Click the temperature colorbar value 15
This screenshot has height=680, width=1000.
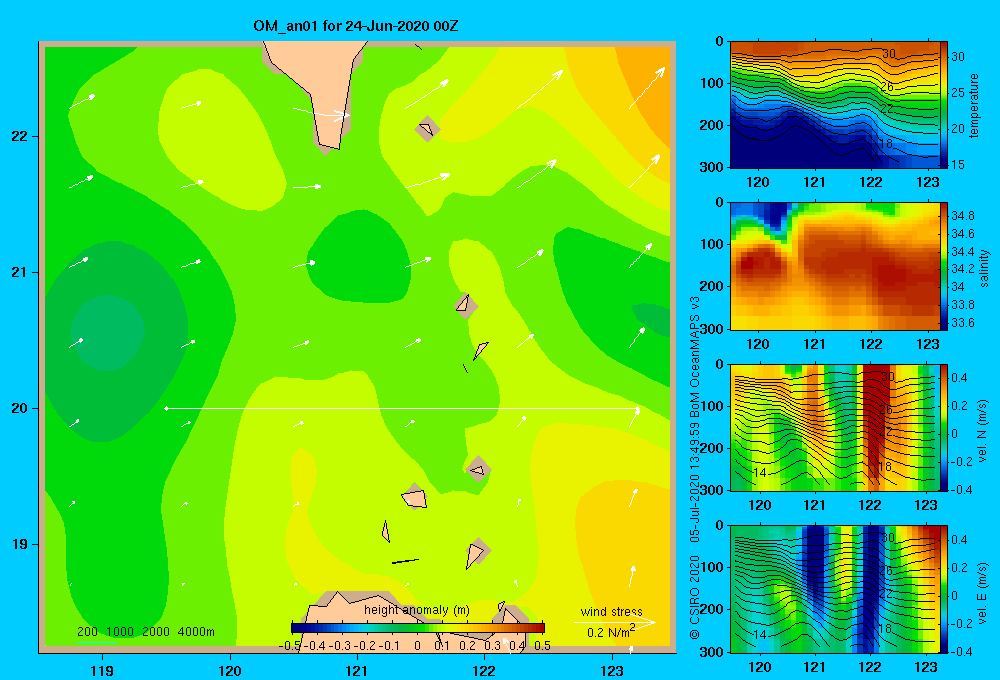point(957,165)
